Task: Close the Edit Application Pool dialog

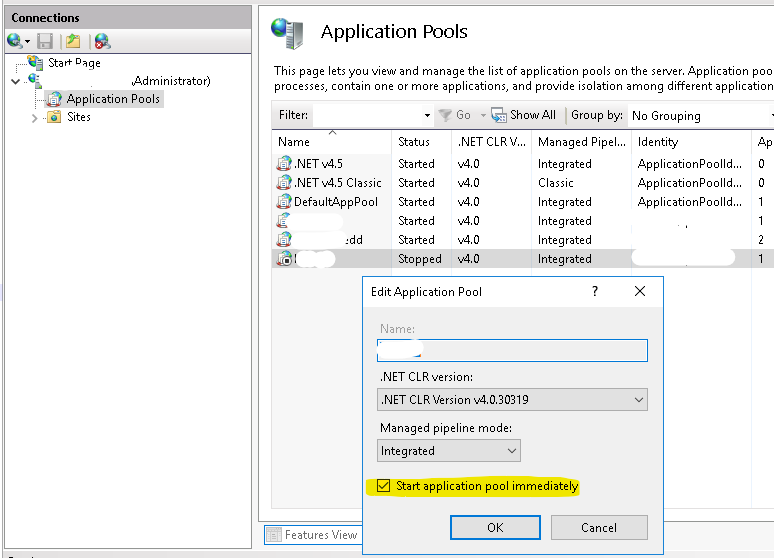Action: pyautogui.click(x=640, y=291)
